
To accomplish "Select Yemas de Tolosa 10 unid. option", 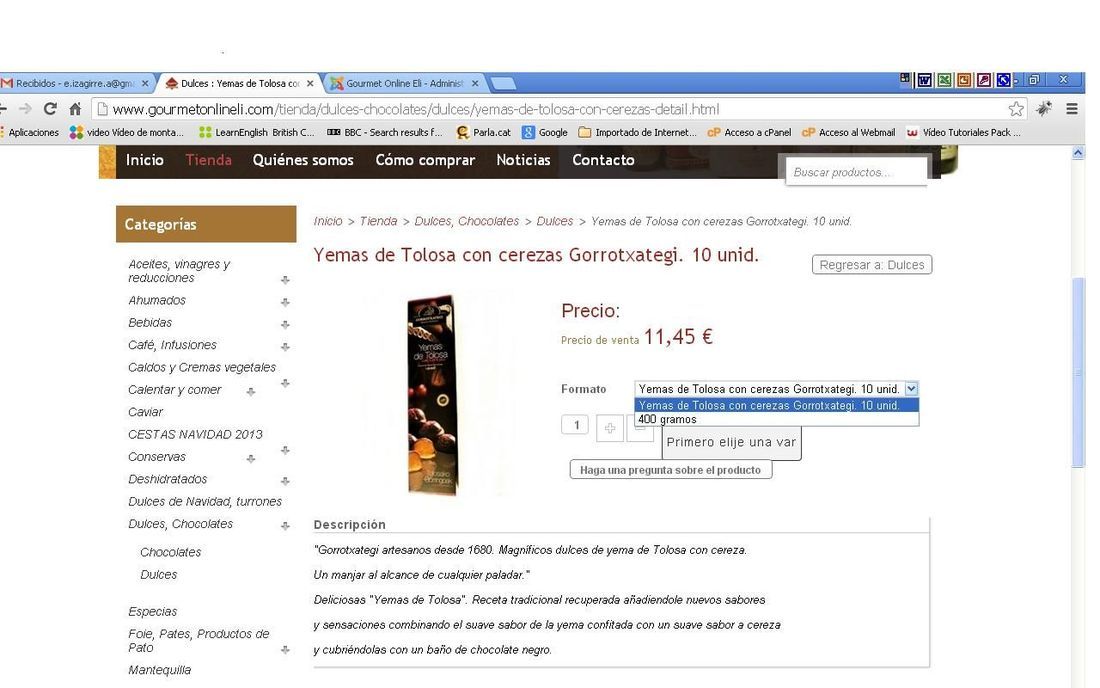I will 777,405.
